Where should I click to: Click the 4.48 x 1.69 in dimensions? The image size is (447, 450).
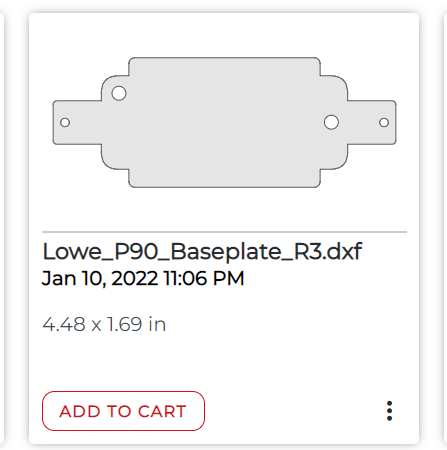(104, 324)
